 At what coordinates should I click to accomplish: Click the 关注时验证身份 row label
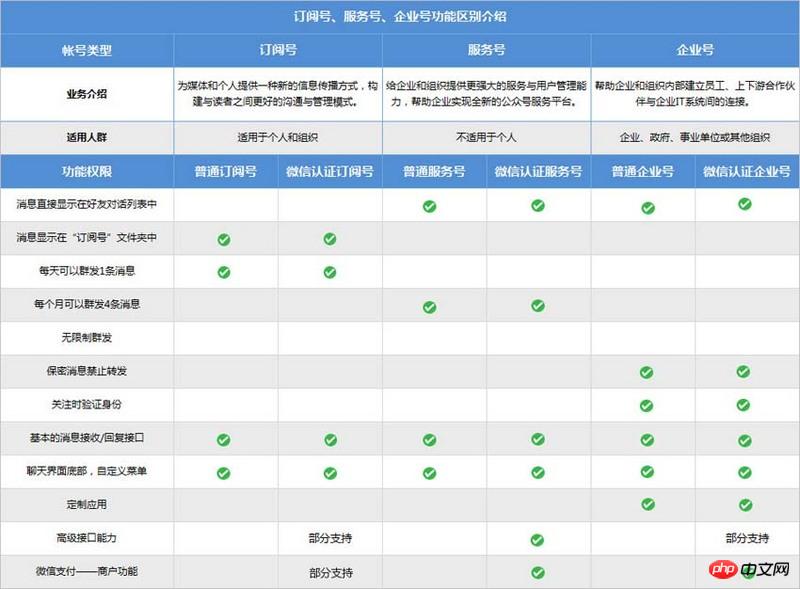click(87, 404)
